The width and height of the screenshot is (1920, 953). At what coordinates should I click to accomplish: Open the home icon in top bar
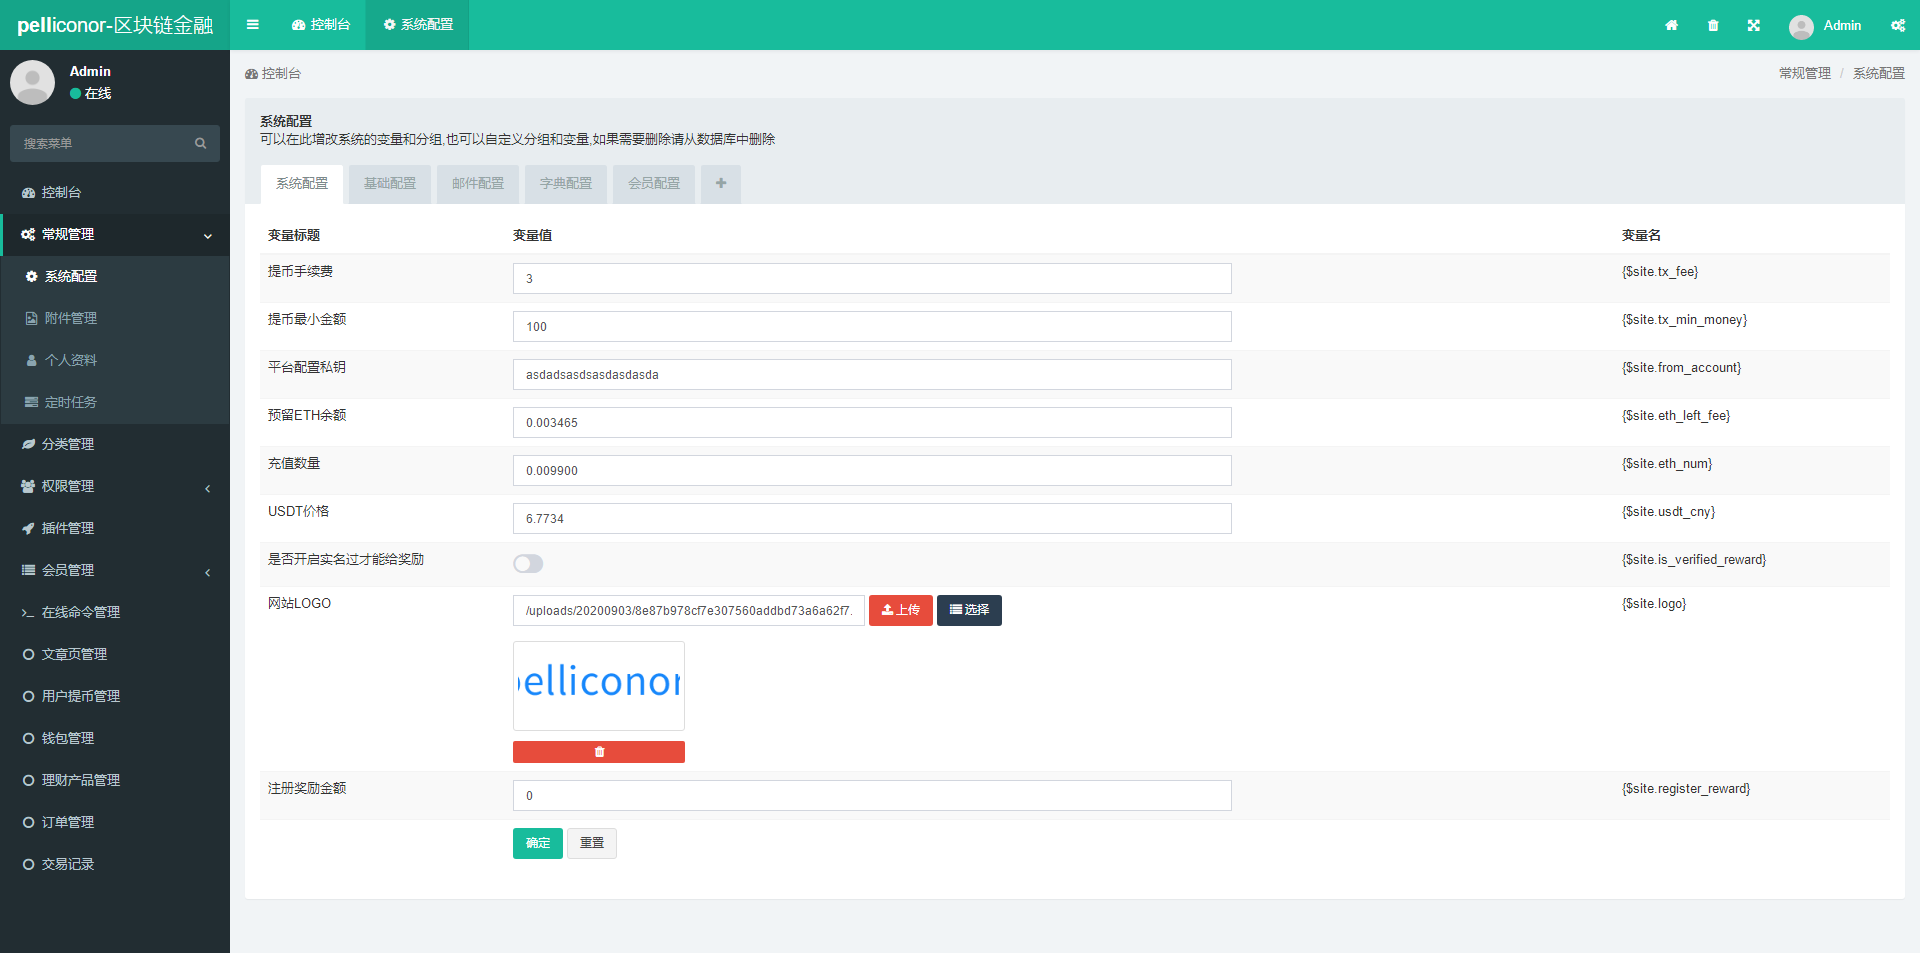1671,25
